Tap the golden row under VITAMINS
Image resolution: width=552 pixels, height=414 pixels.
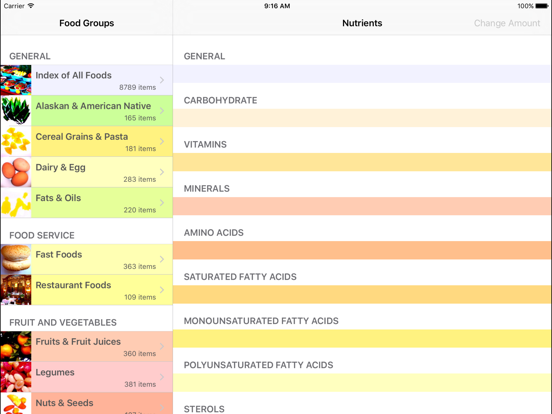[361, 162]
